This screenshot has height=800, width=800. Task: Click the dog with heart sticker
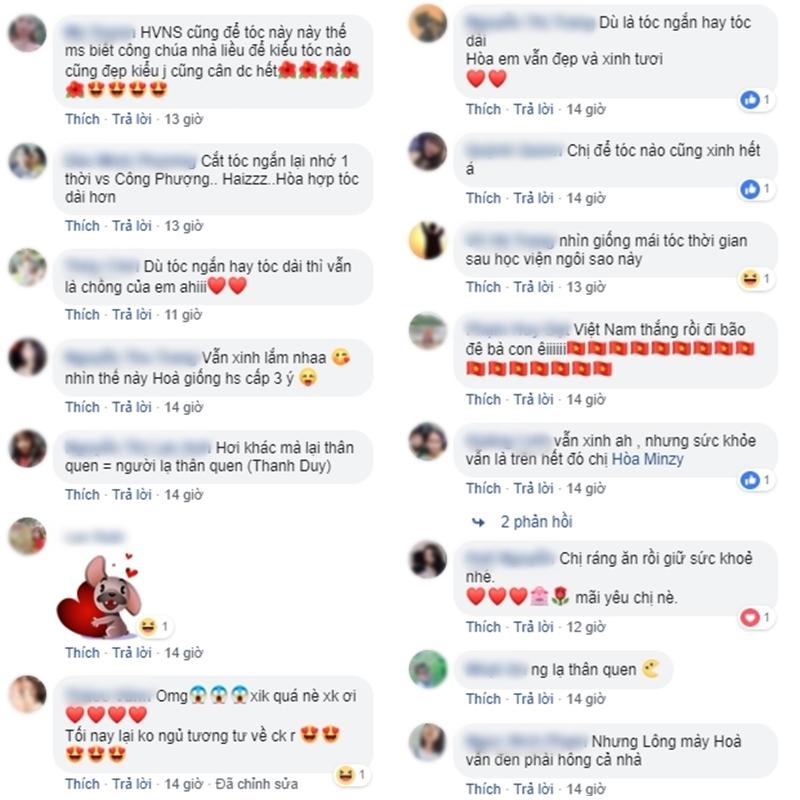pyautogui.click(x=98, y=596)
